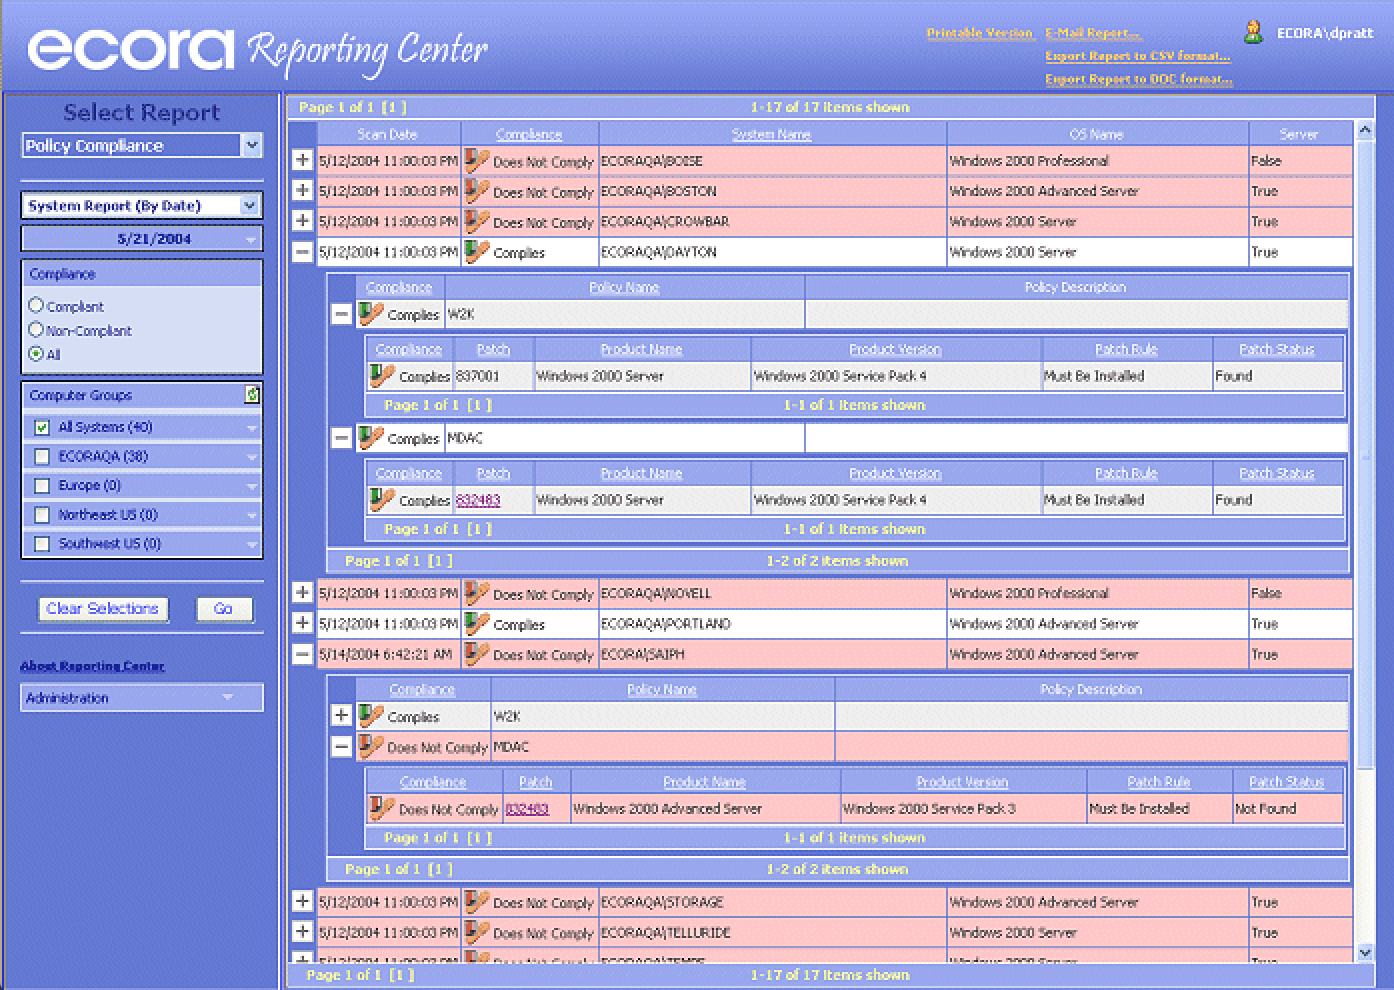Screen dimensions: 1394x990
Task: Sort main table by Compliance column
Action: (x=529, y=134)
